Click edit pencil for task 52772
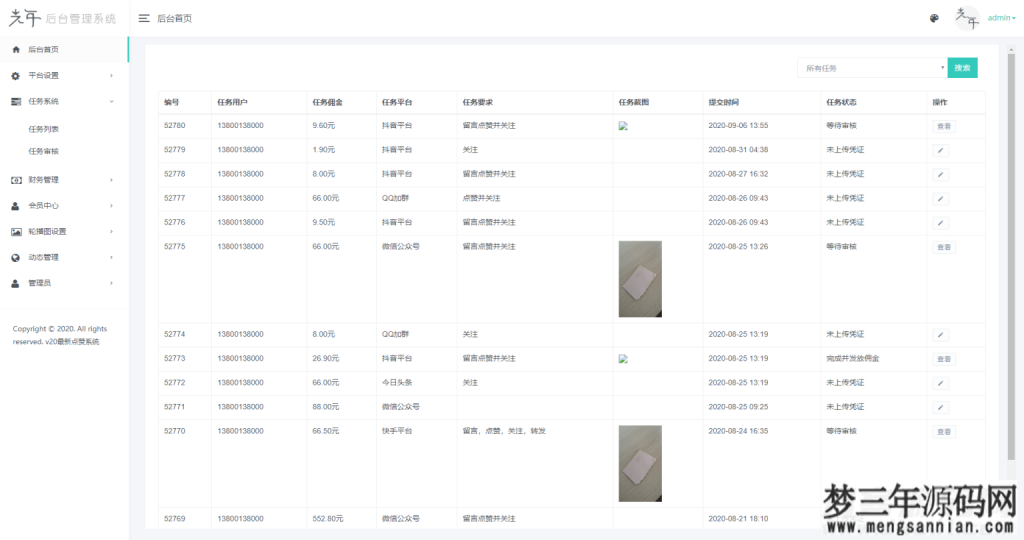The height and width of the screenshot is (540, 1024). pyautogui.click(x=940, y=383)
